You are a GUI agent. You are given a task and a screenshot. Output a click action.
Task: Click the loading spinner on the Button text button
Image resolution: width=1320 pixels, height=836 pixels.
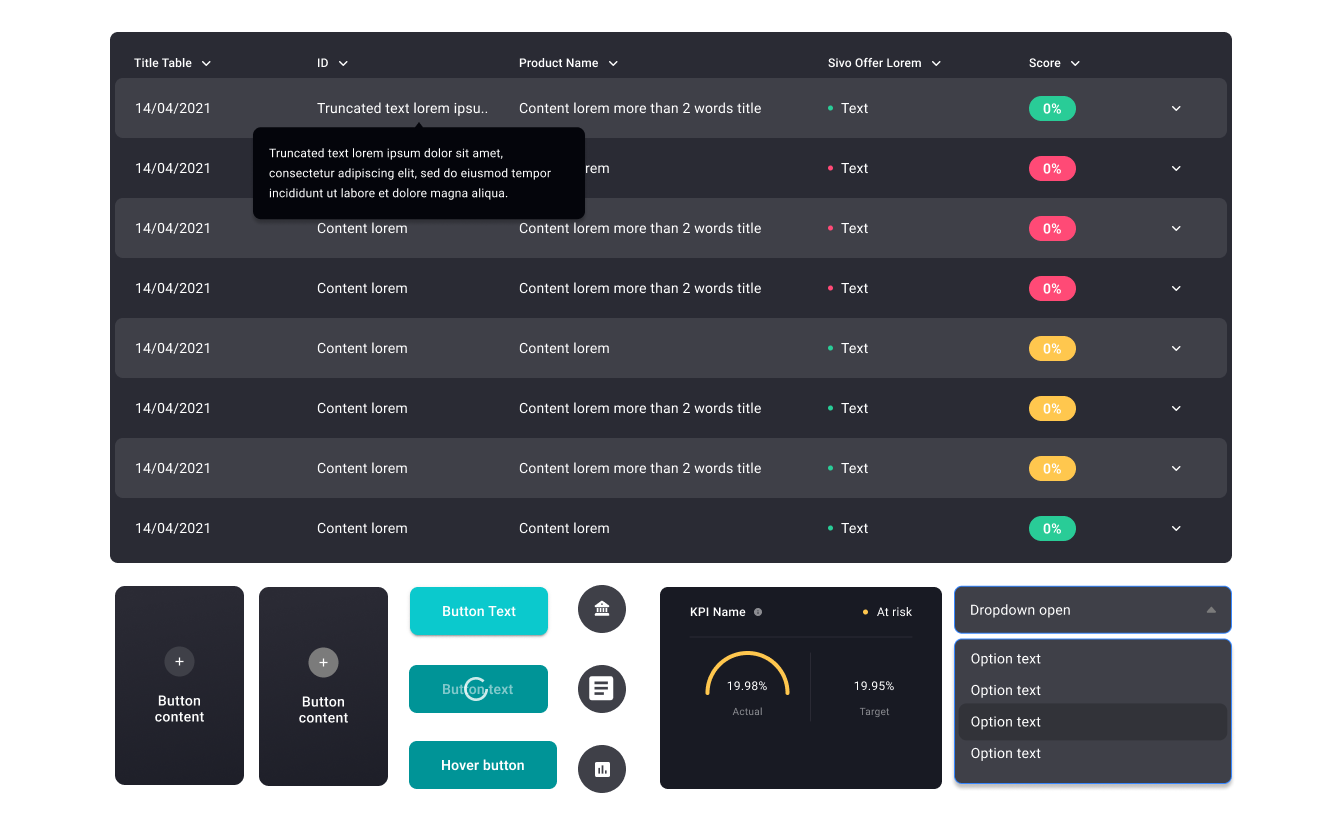[477, 689]
